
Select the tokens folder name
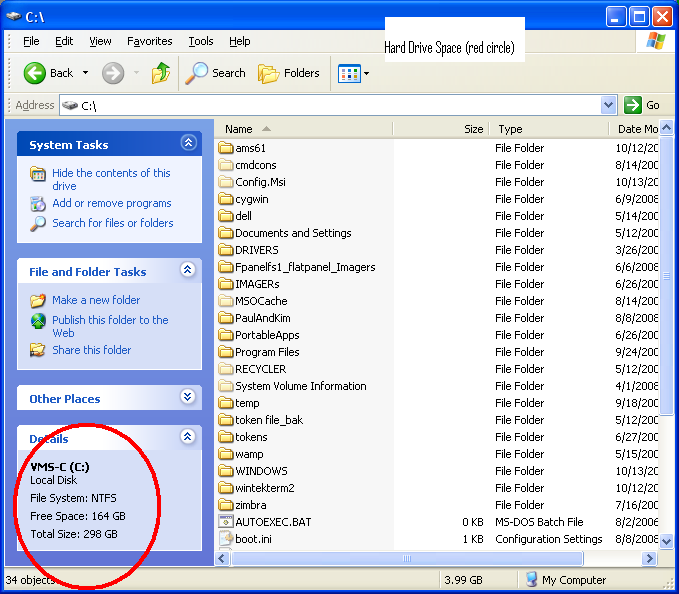(251, 437)
